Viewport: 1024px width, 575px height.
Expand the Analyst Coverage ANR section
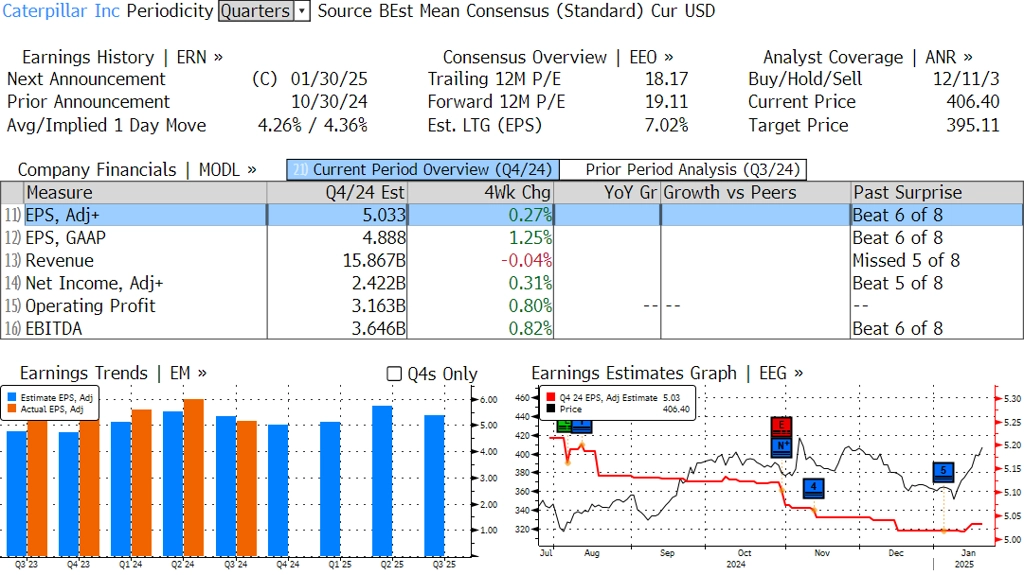(x=867, y=57)
